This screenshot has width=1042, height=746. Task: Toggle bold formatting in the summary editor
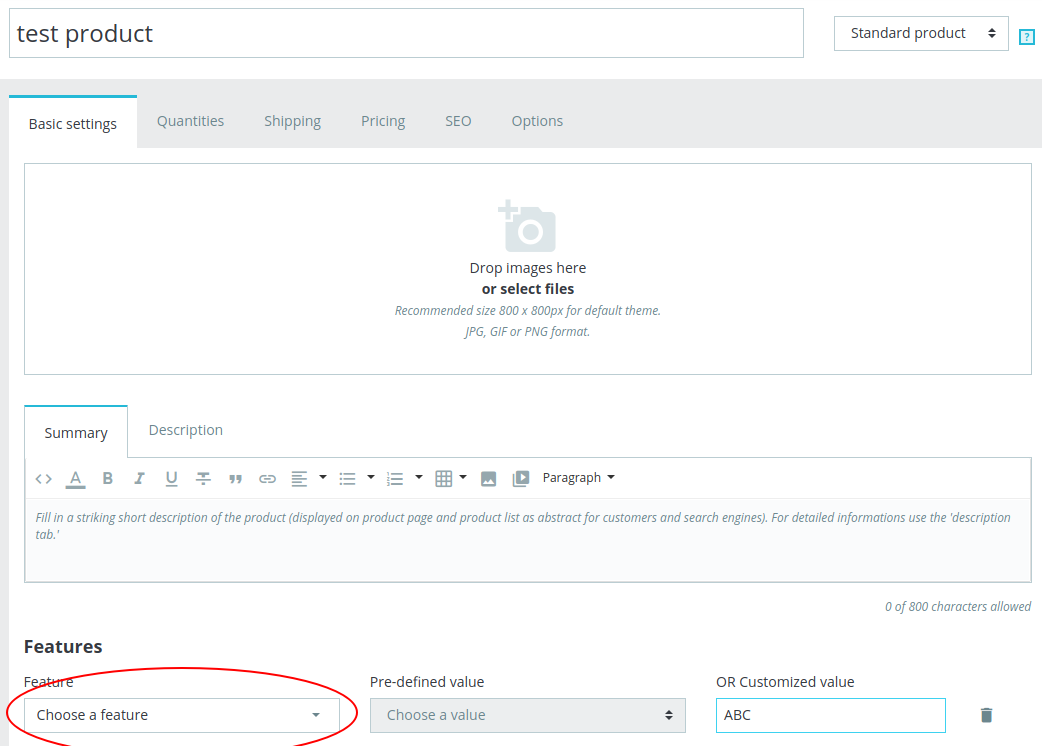coord(107,477)
